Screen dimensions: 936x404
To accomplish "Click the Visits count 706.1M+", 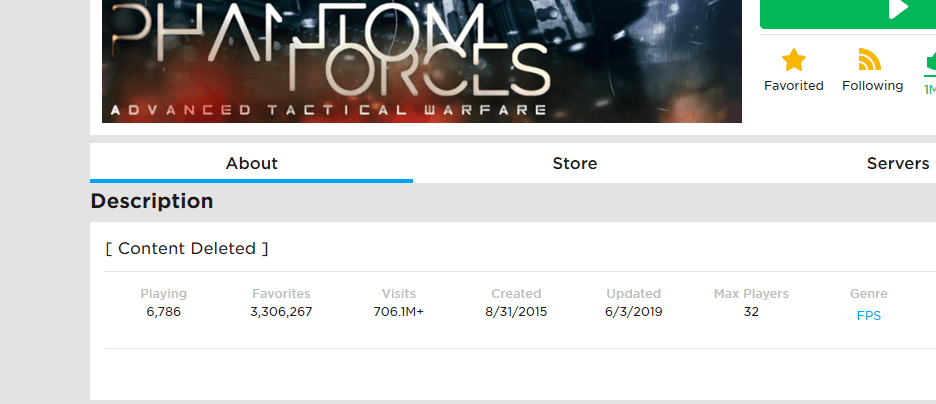I will click(x=399, y=312).
